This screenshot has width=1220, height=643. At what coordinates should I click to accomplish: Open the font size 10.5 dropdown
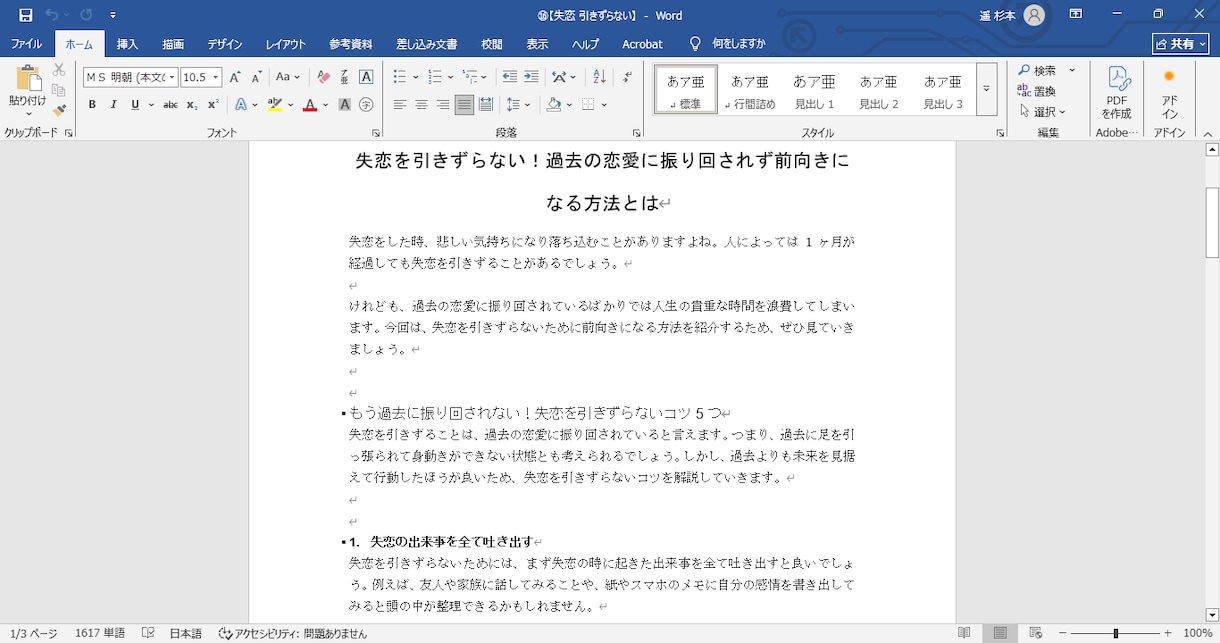coord(216,77)
